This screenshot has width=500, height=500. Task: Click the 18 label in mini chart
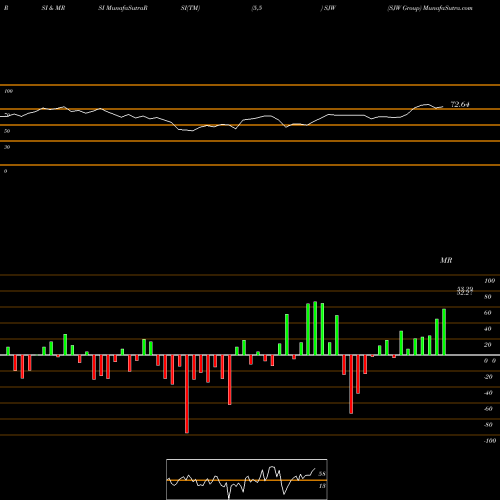coord(322,486)
